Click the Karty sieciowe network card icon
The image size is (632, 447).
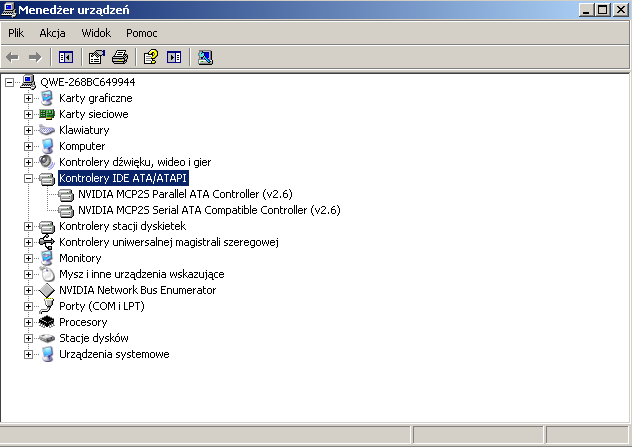[47, 114]
